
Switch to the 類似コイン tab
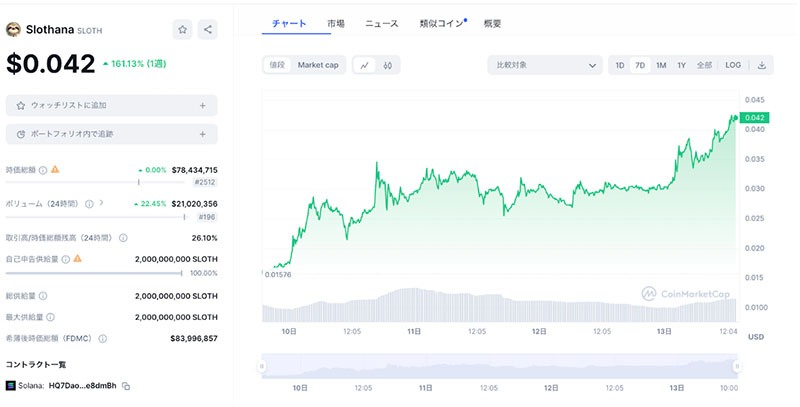(x=442, y=23)
